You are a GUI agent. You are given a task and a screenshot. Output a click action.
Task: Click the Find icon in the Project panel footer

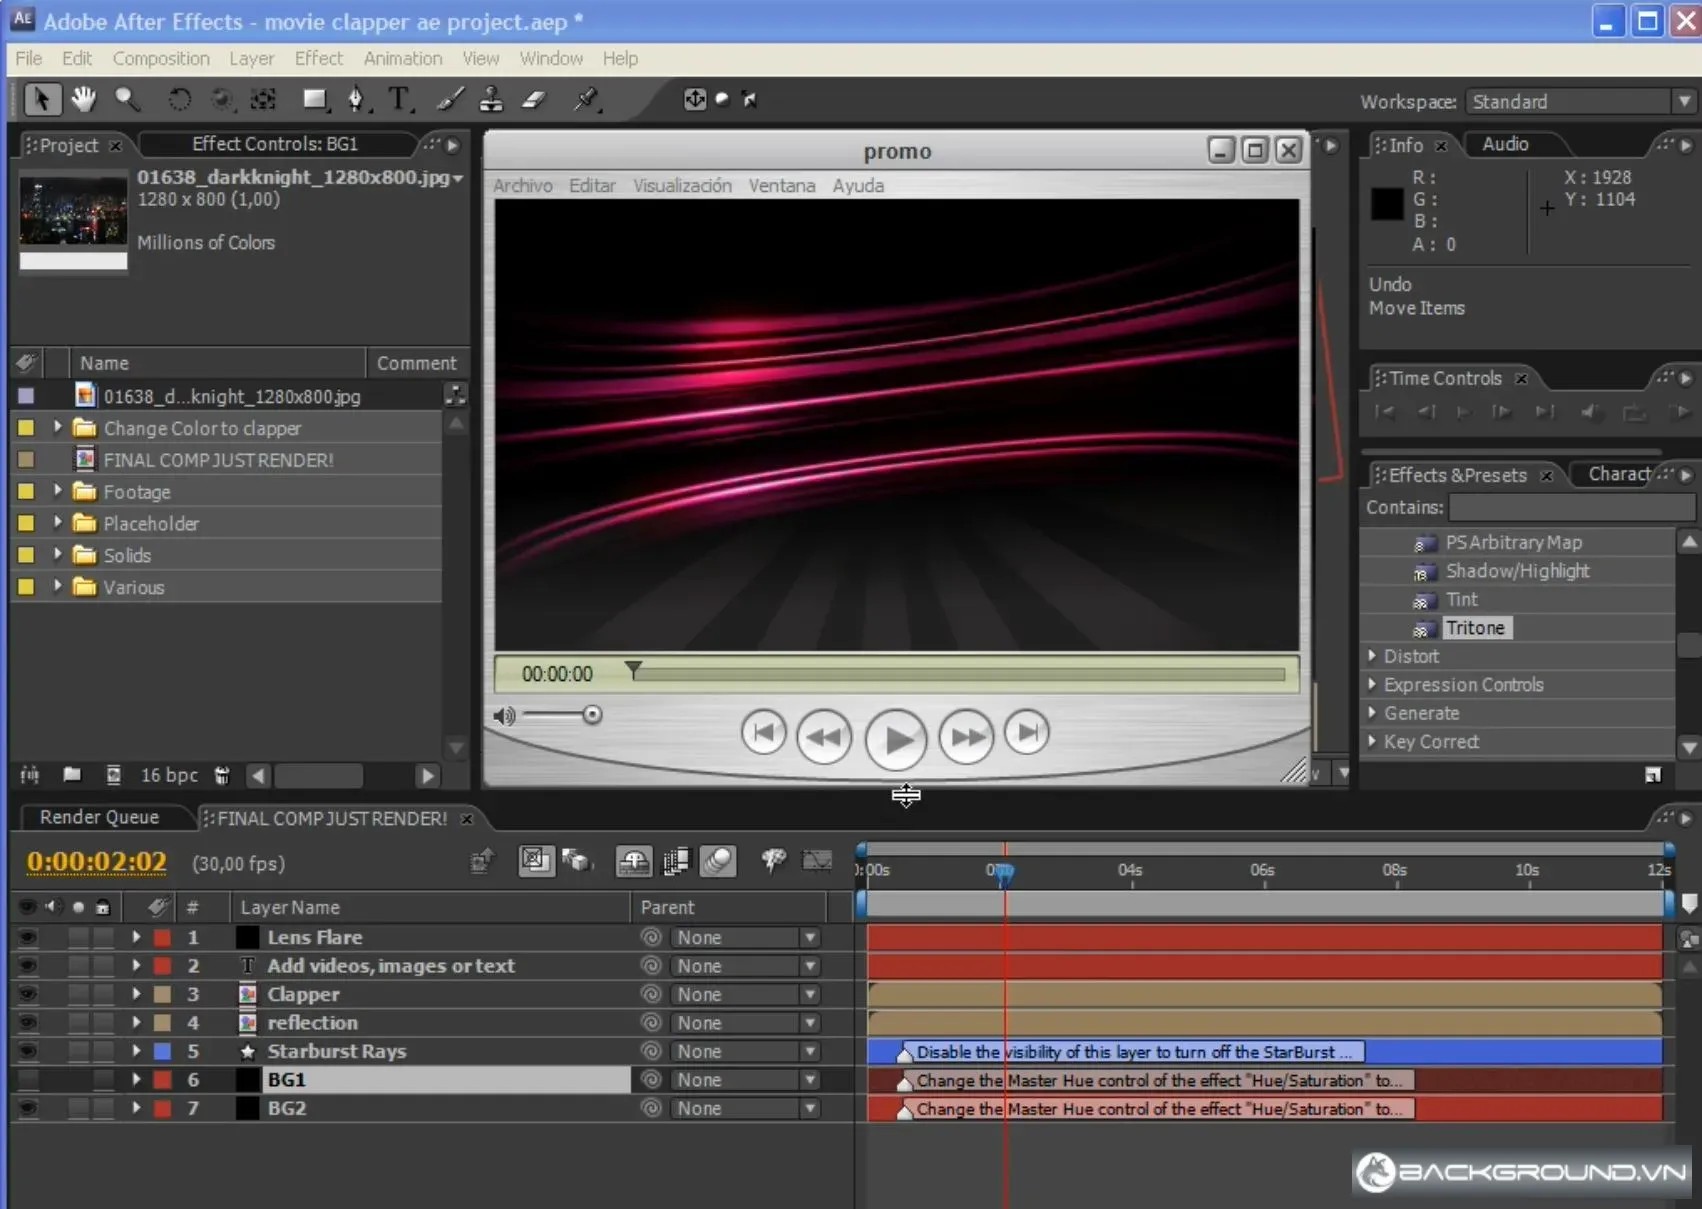(30, 775)
